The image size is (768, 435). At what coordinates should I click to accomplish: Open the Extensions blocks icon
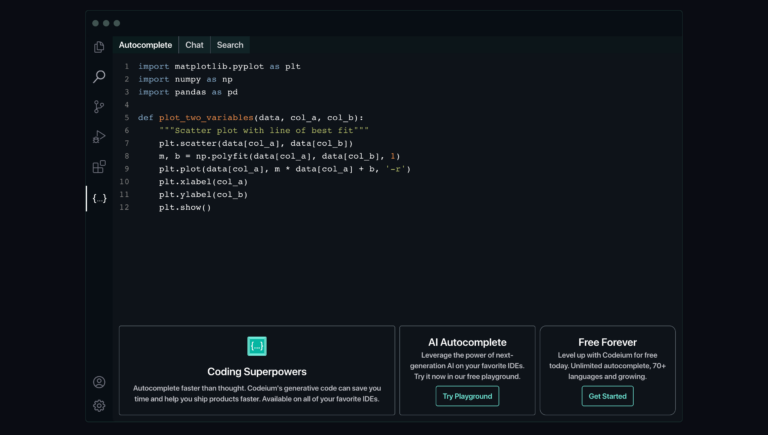point(99,167)
